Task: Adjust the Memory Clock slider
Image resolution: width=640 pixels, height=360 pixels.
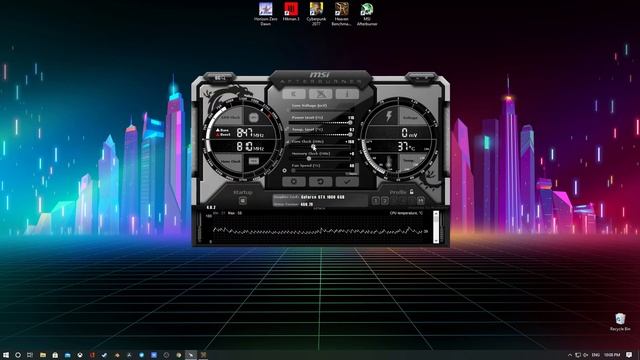Action: click(320, 158)
